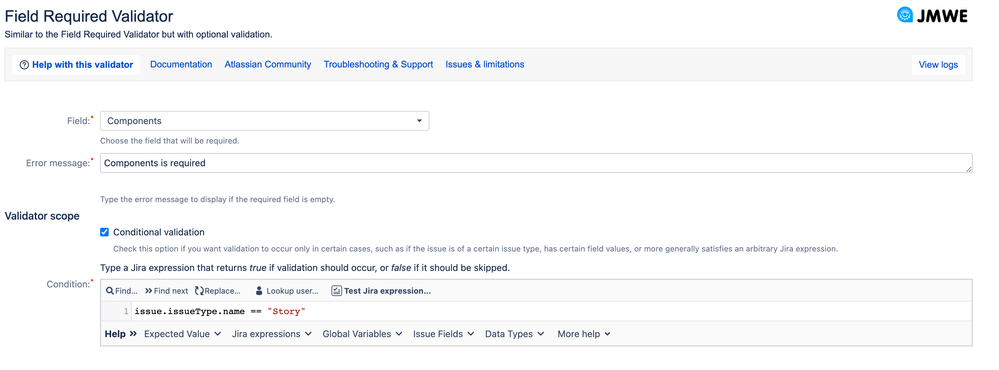999x370 pixels.
Task: Open the Data Types menu
Action: coord(515,334)
